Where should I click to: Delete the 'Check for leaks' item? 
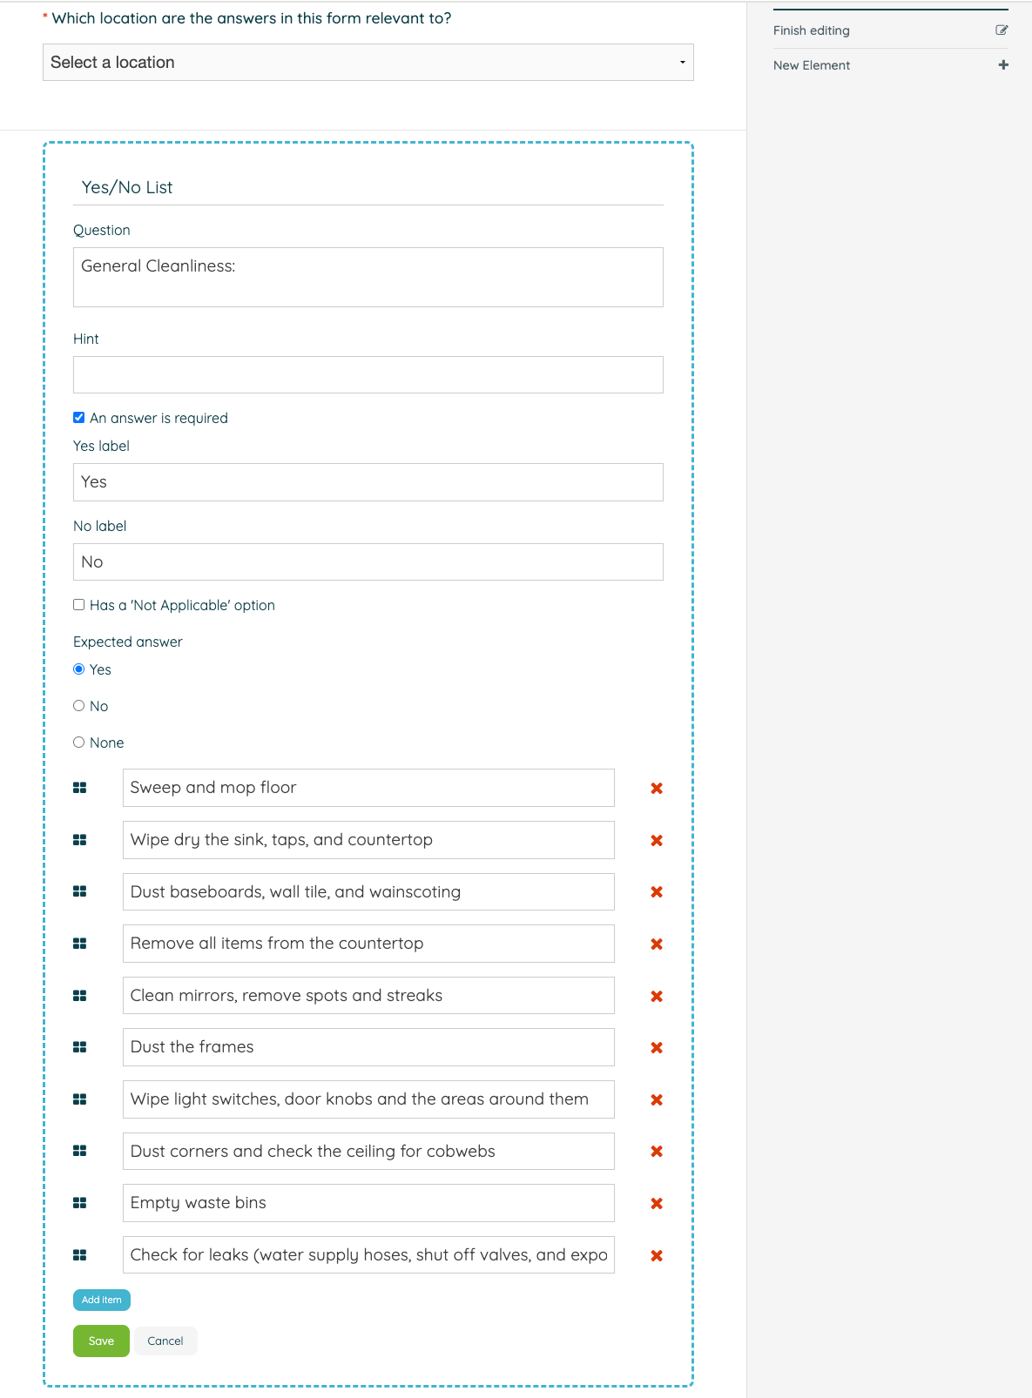coord(656,1255)
